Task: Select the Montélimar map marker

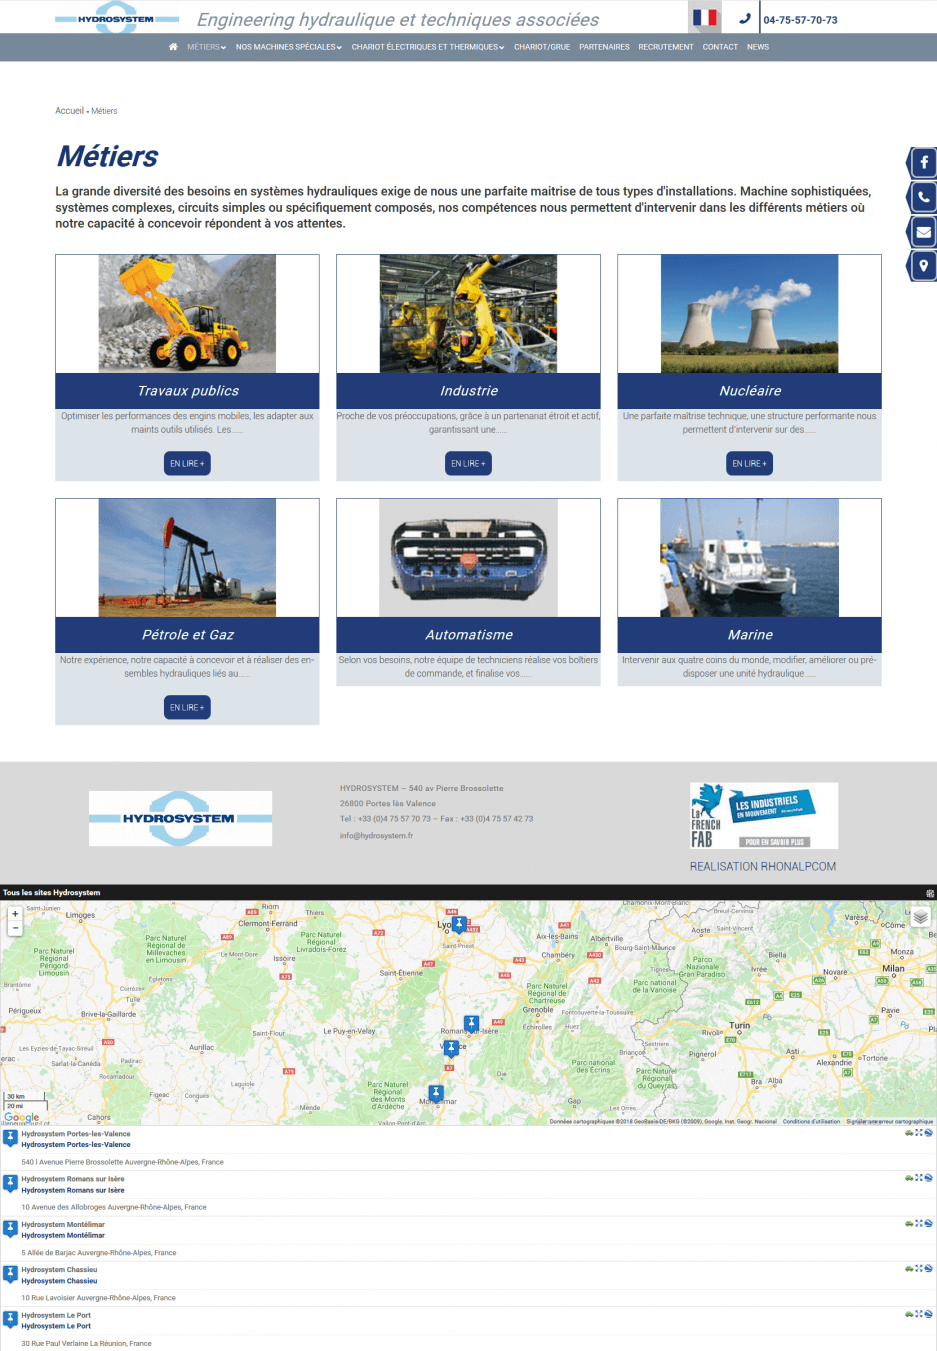Action: (x=436, y=1094)
